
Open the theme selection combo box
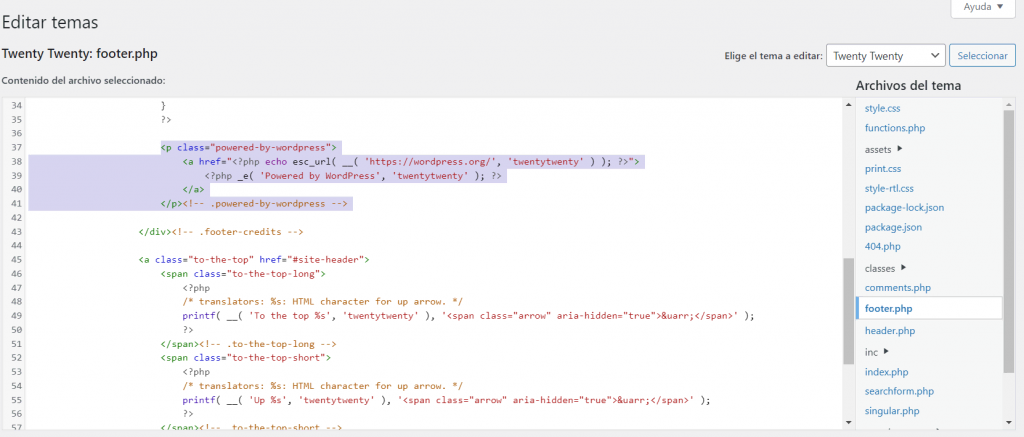tap(886, 56)
